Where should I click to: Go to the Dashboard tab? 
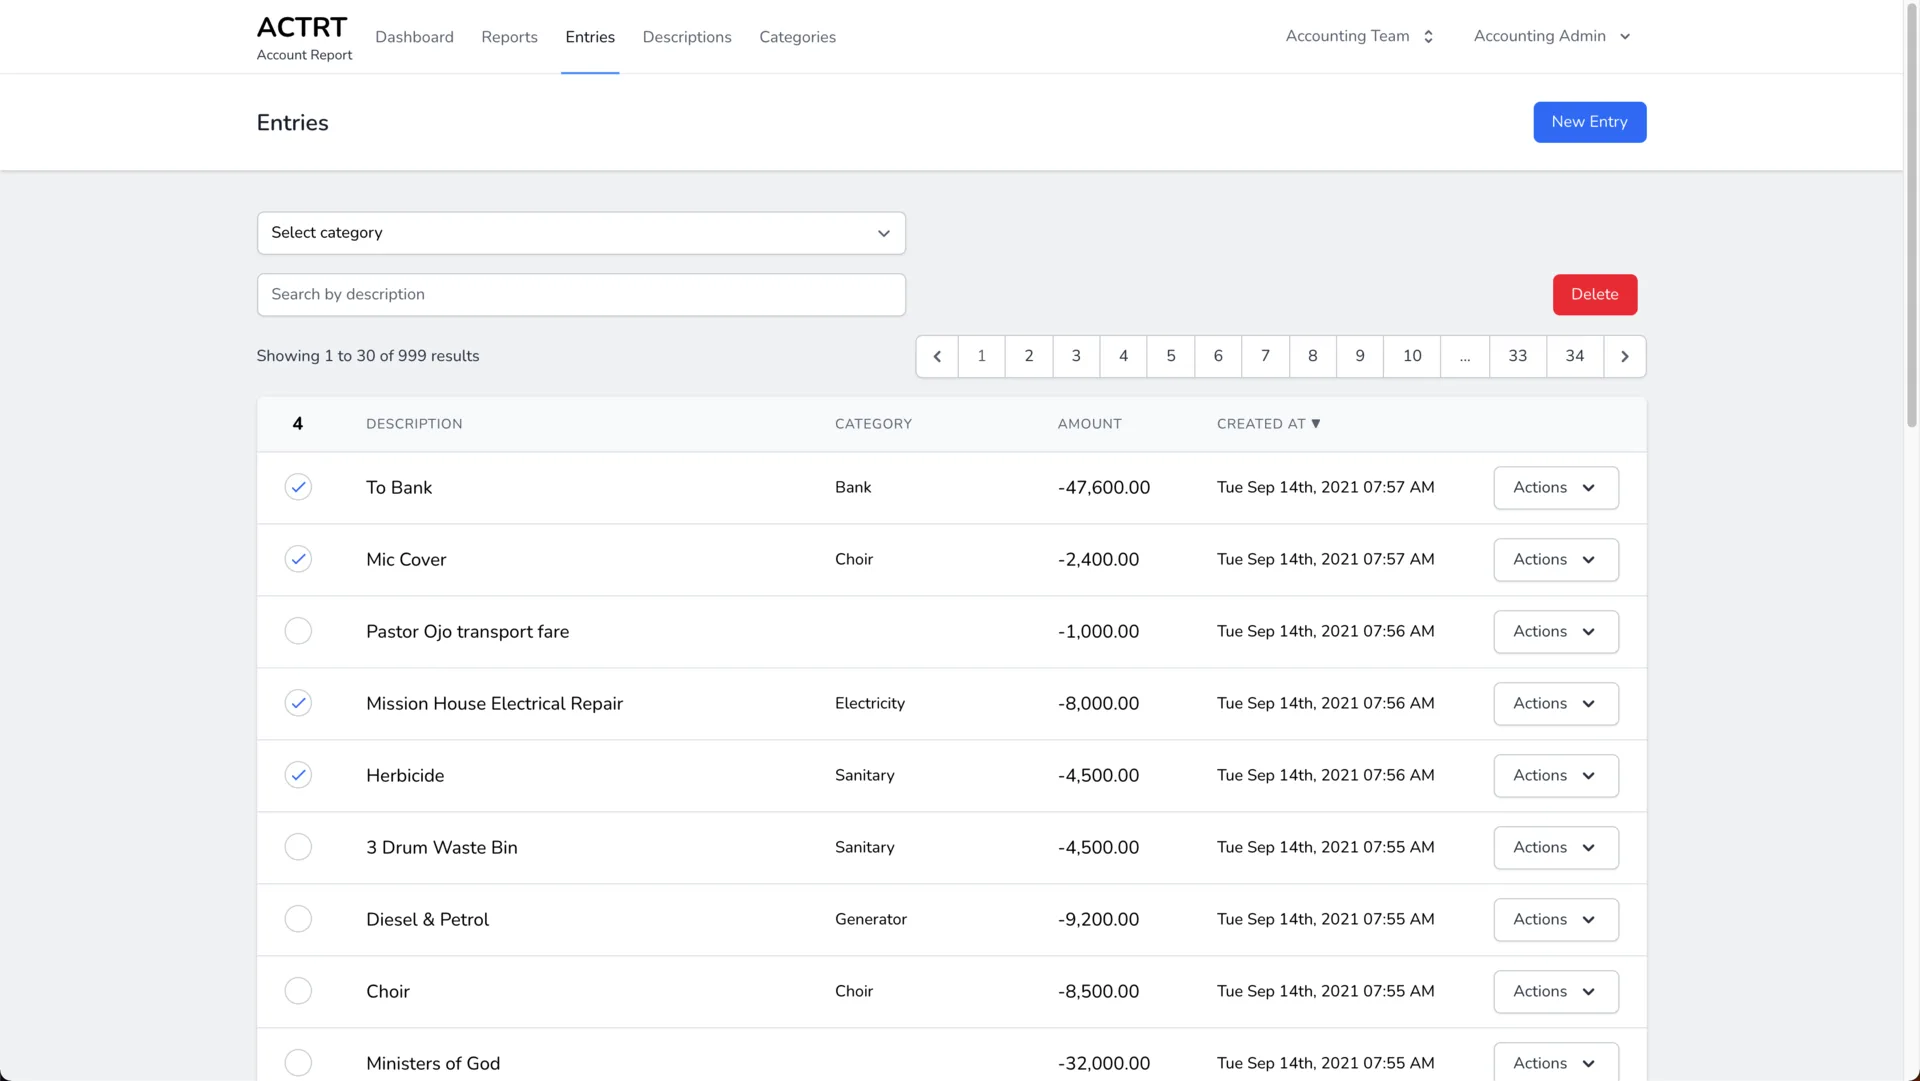coord(414,37)
